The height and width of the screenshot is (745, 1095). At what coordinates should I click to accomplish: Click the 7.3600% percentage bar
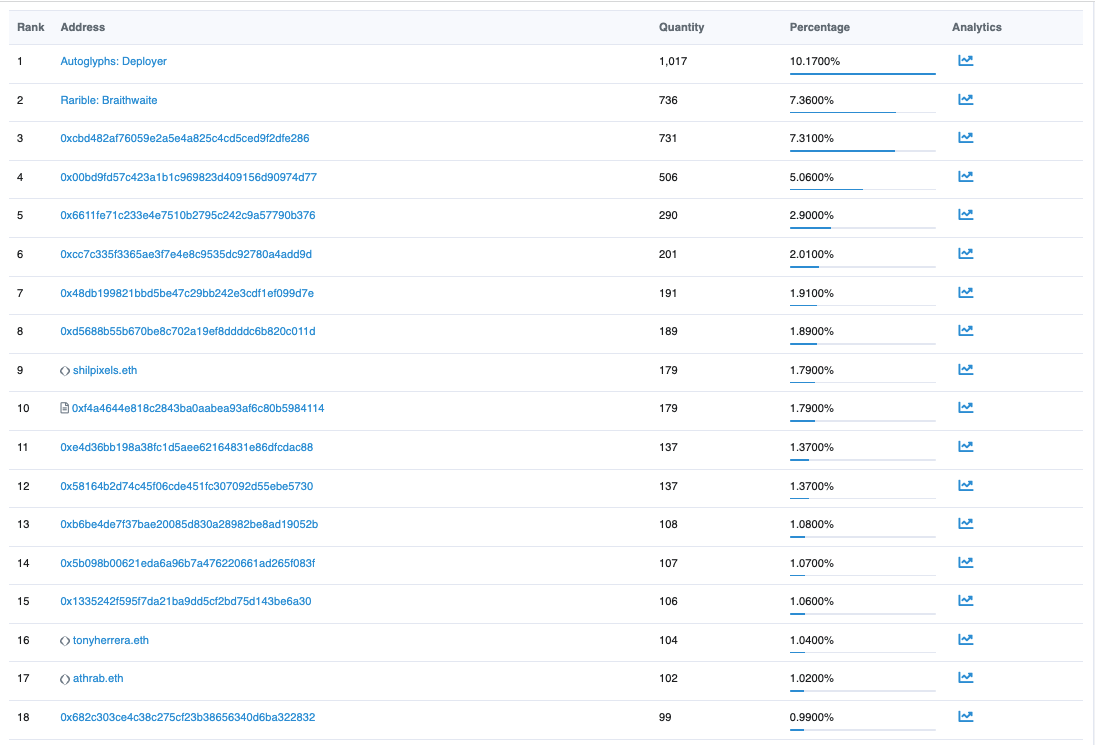pos(862,112)
